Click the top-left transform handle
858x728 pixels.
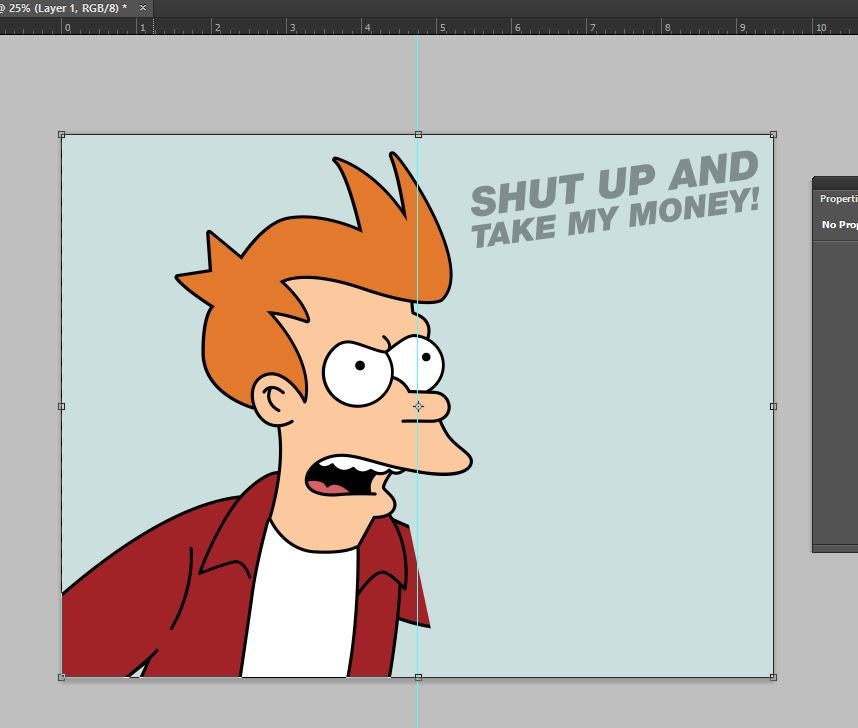[x=61, y=135]
